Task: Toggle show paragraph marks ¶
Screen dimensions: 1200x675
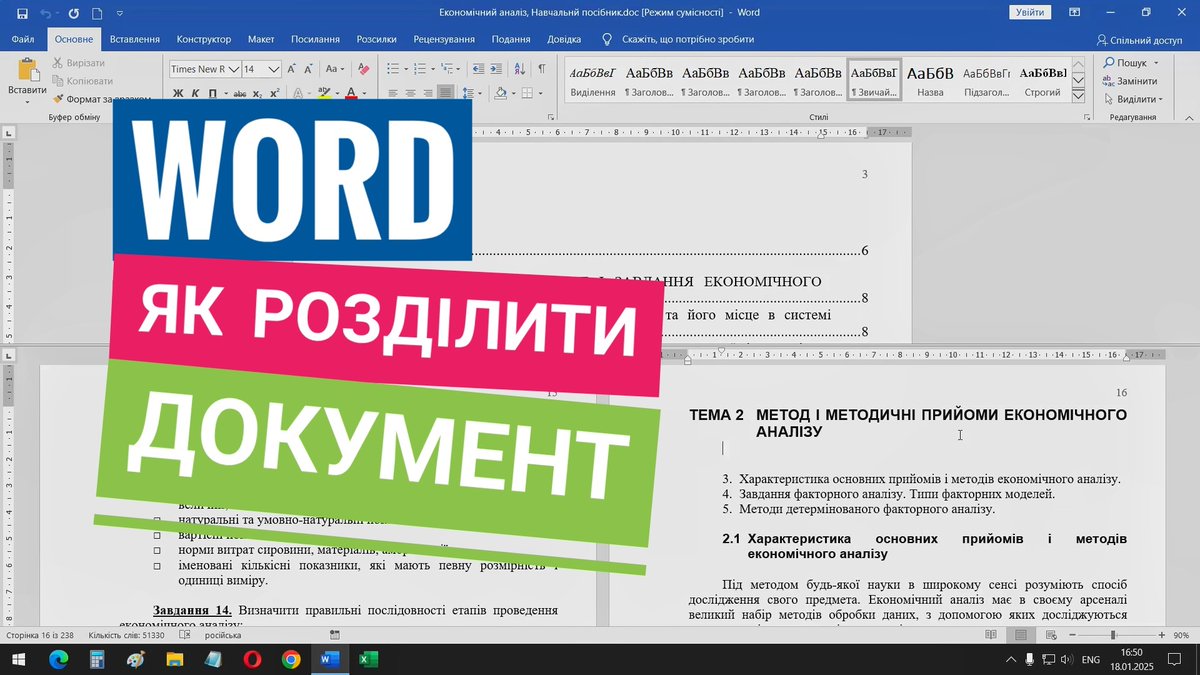Action: 542,69
